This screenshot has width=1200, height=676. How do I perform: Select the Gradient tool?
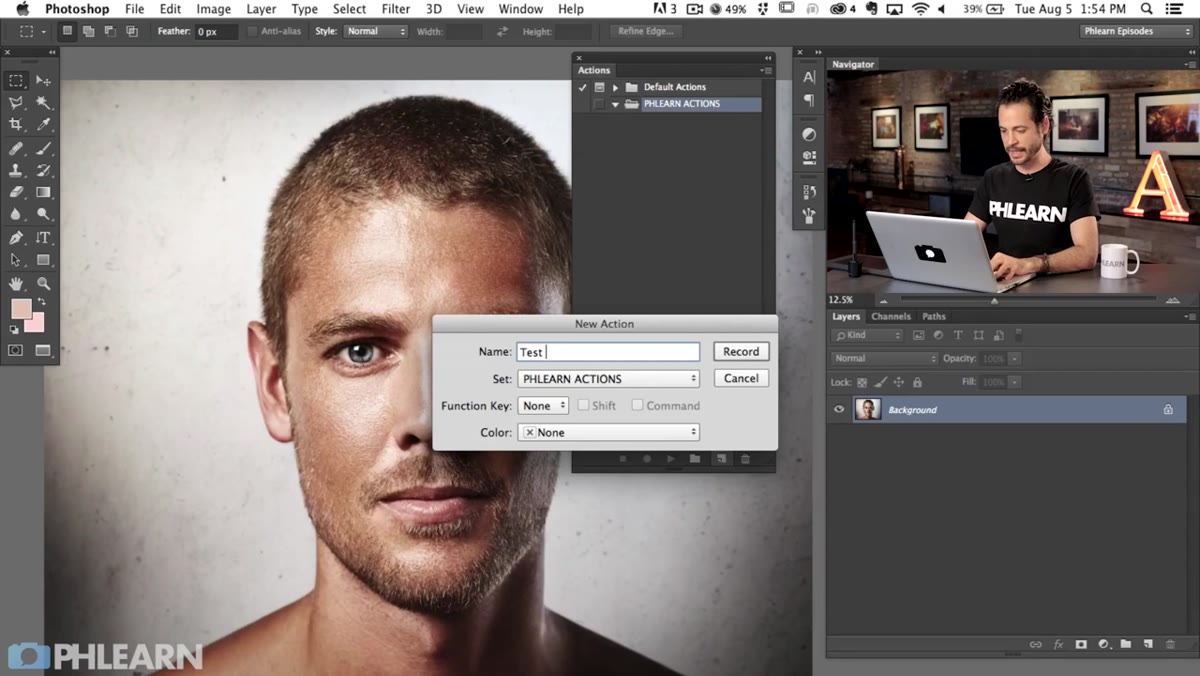point(43,192)
